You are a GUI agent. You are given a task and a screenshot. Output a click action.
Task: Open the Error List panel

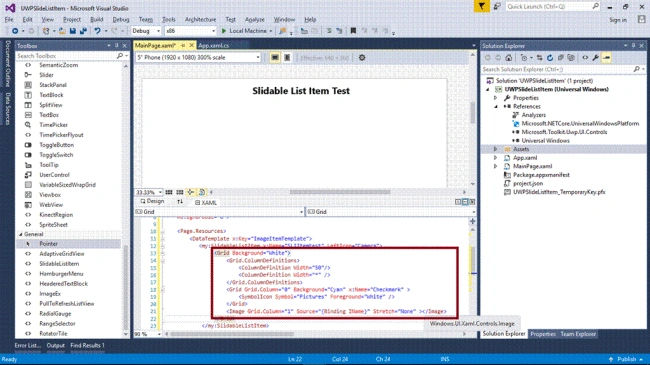28,346
